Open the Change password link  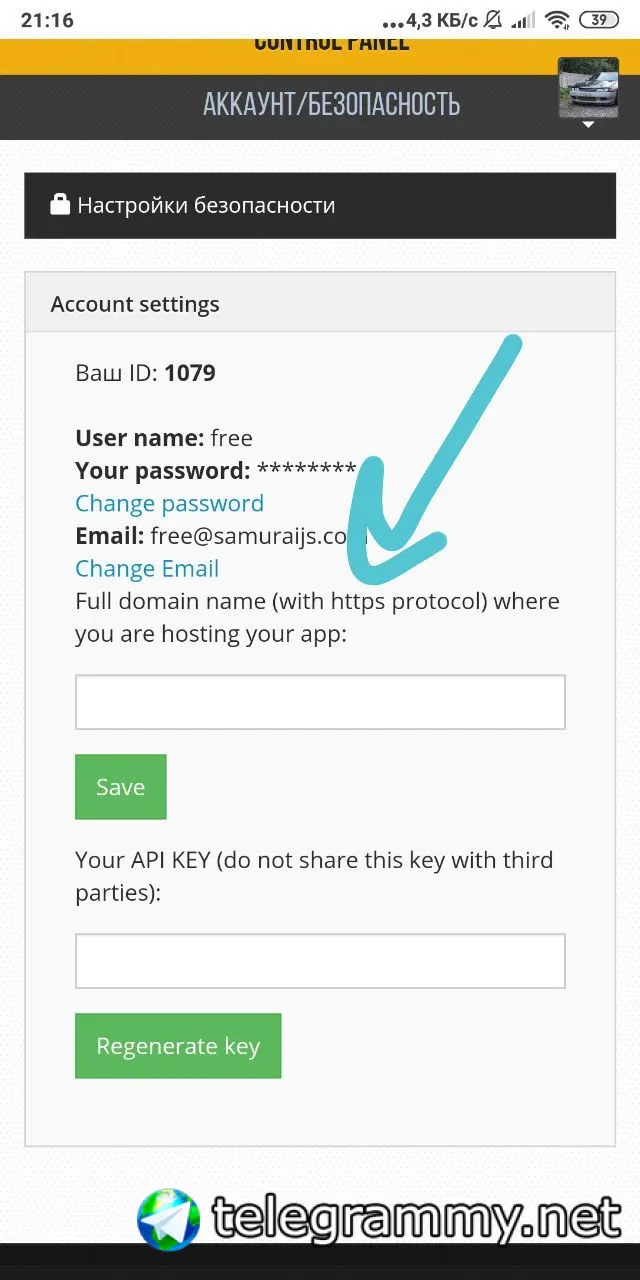tap(169, 503)
